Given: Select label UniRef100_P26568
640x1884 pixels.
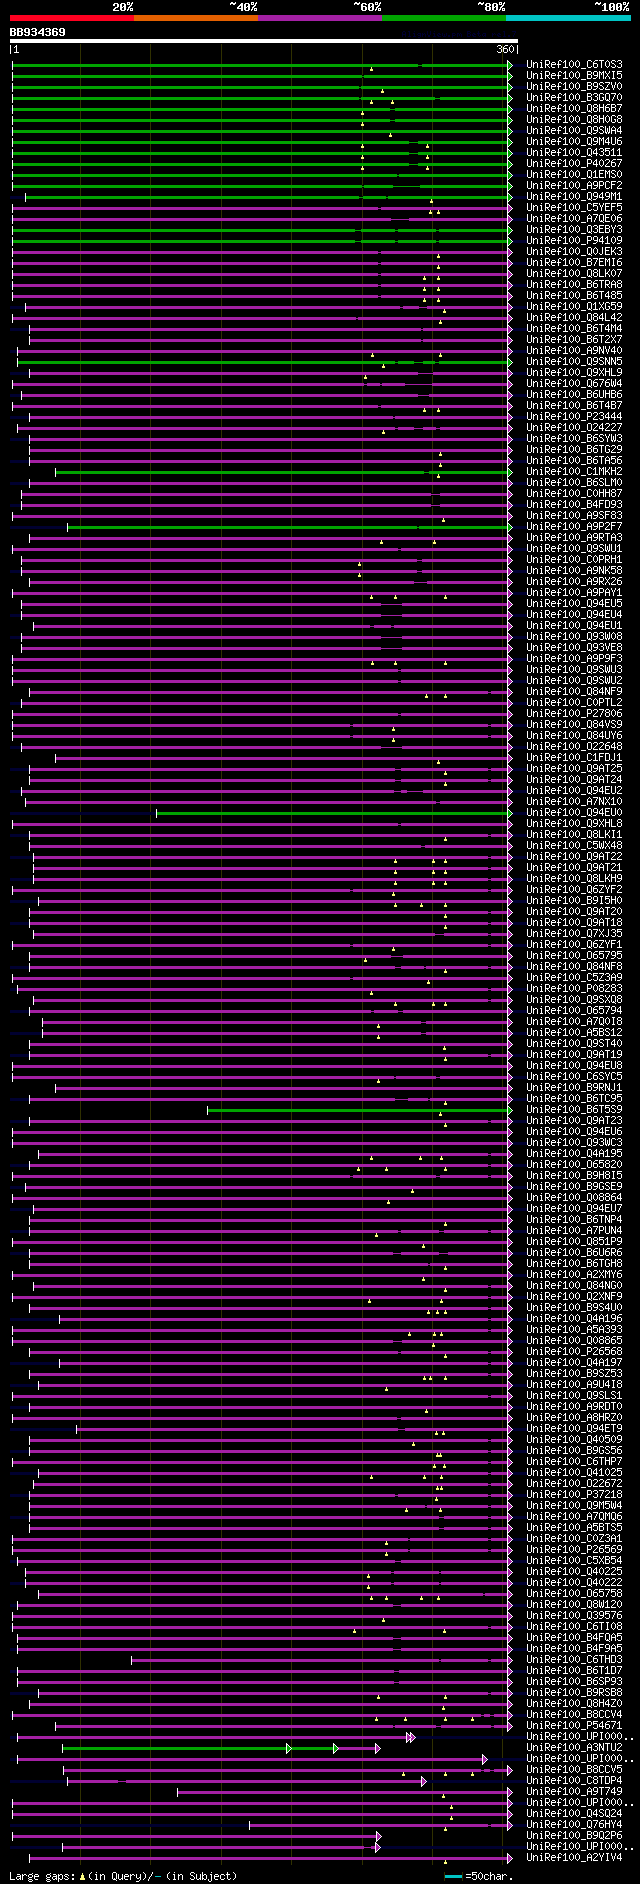Looking at the screenshot, I should 574,1352.
